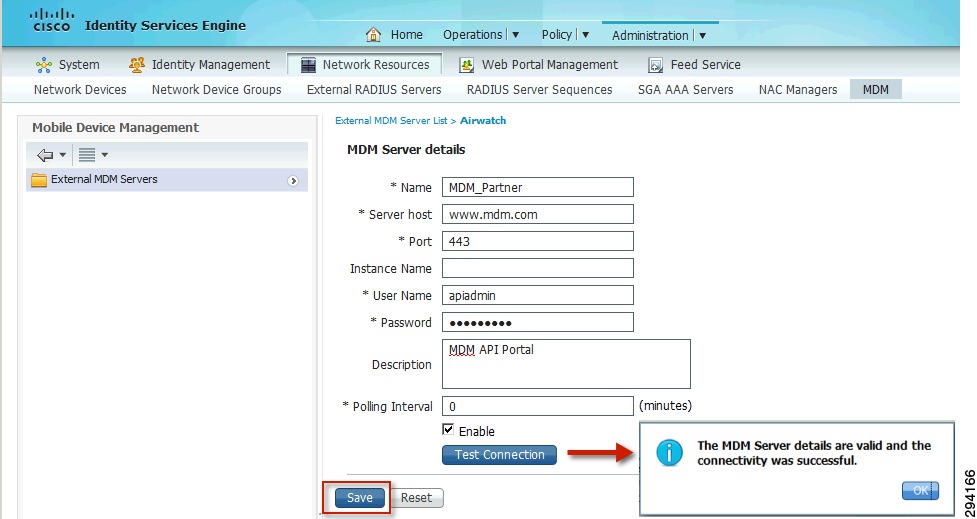Select the MDM submenu tab
The height and width of the screenshot is (519, 977).
coord(875,90)
